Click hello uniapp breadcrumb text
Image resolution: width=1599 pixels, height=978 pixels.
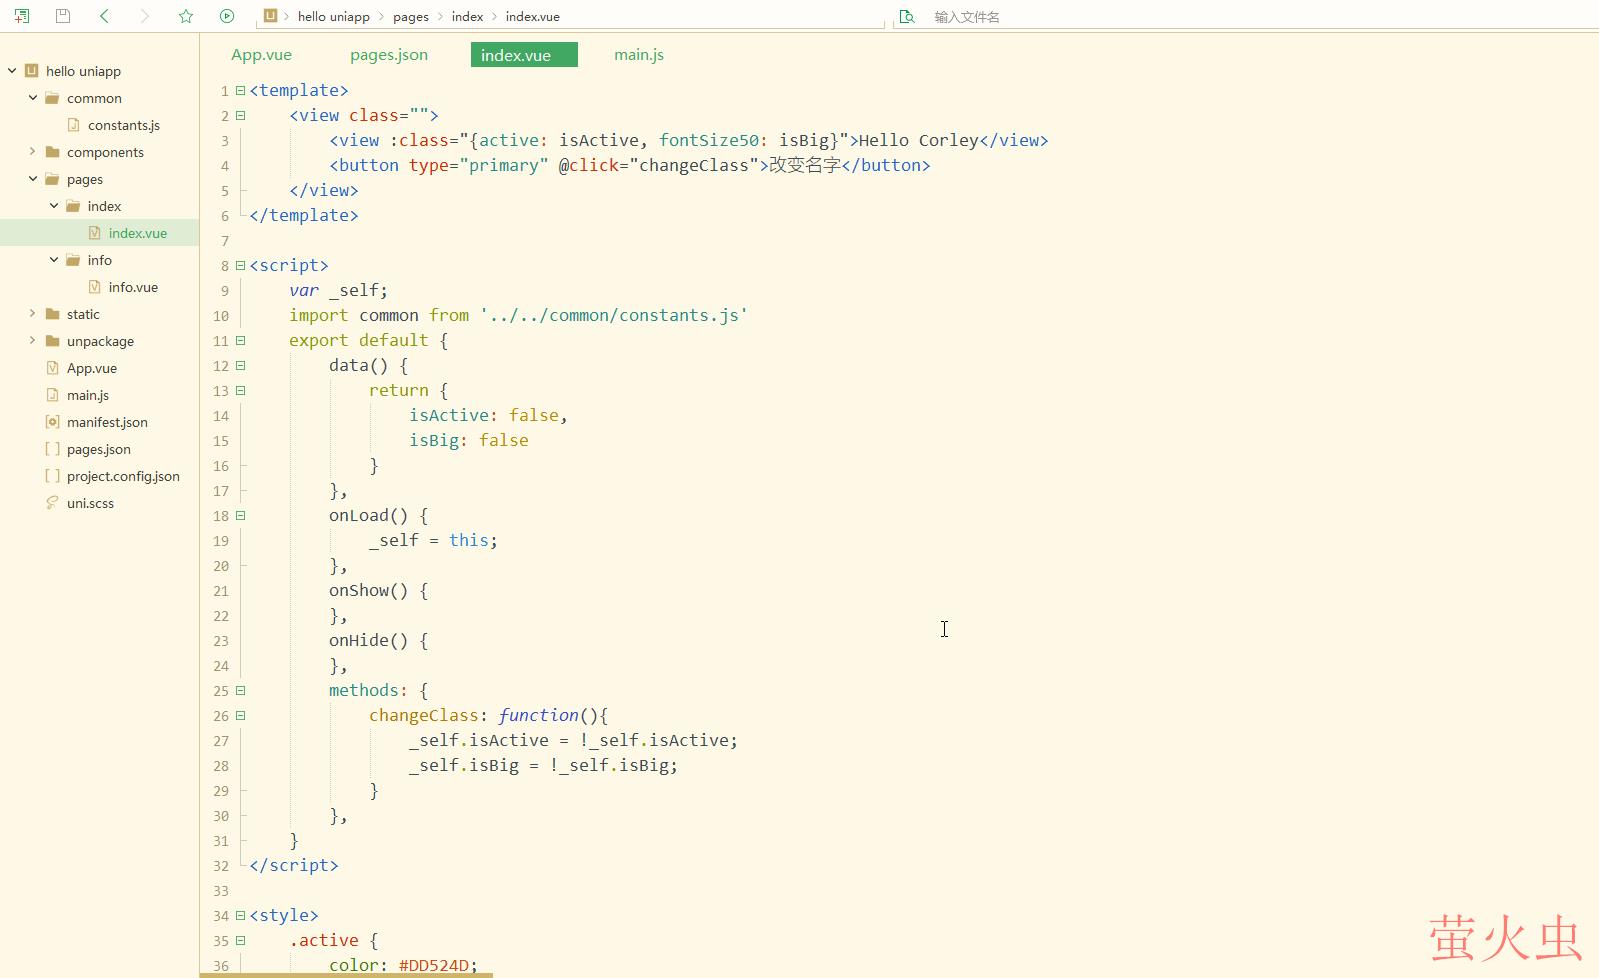click(334, 17)
